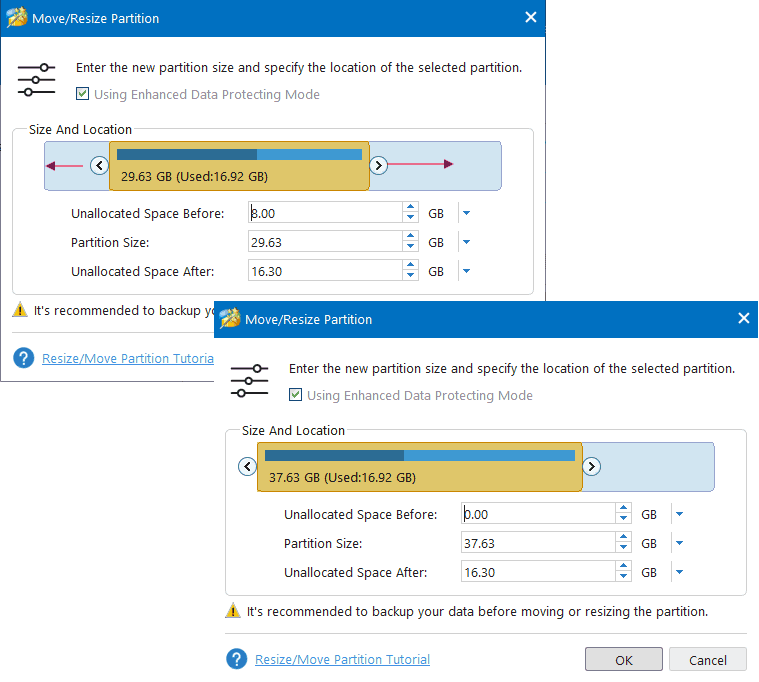Decrease Partition Size 37.63 with down spinner
The image size is (759, 682).
(x=623, y=548)
